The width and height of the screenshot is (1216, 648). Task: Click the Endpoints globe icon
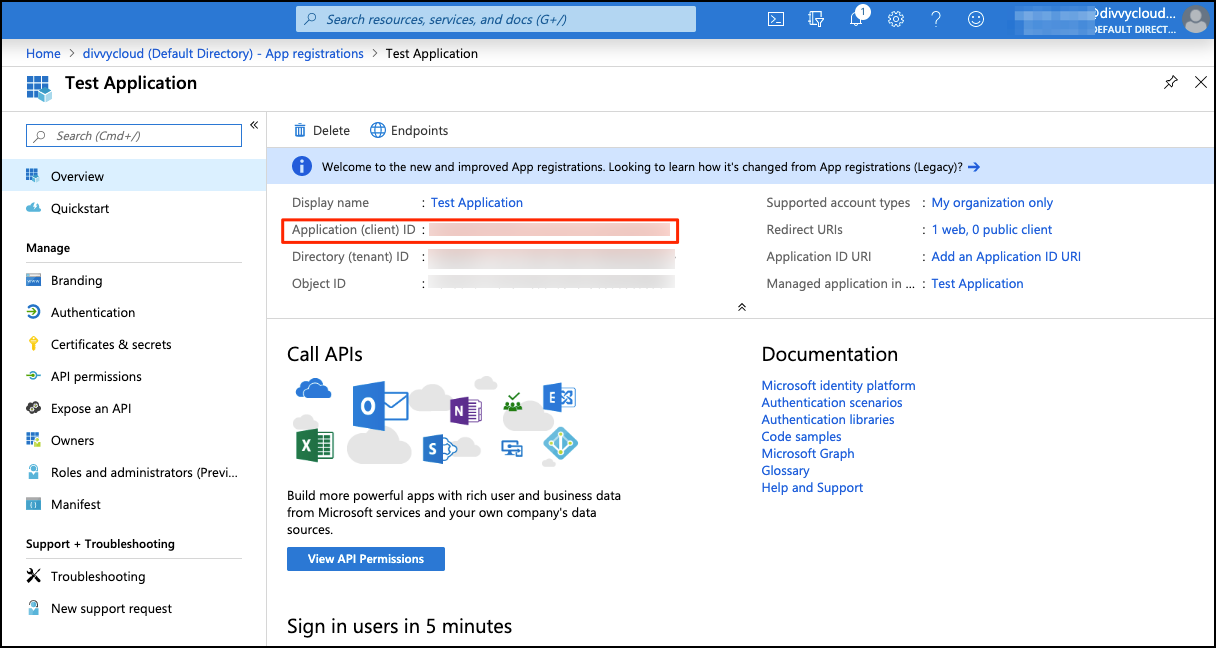click(x=378, y=130)
